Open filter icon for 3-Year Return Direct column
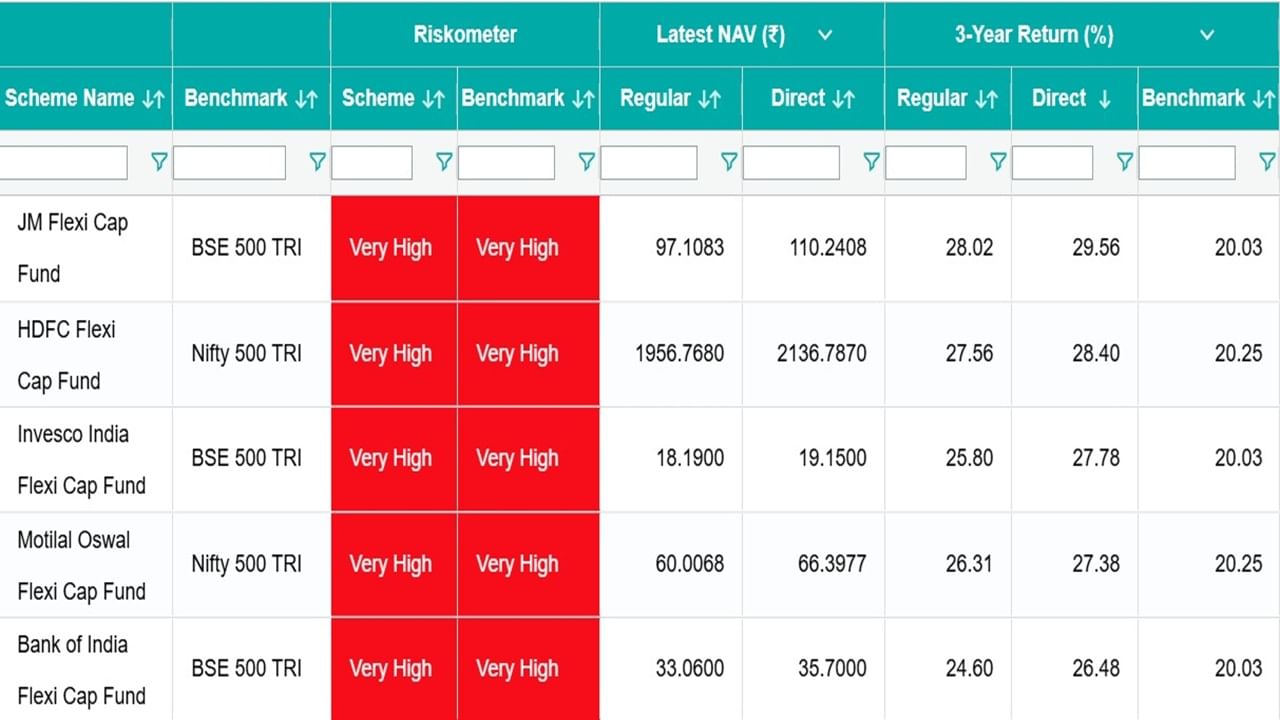1280x720 pixels. 1124,162
